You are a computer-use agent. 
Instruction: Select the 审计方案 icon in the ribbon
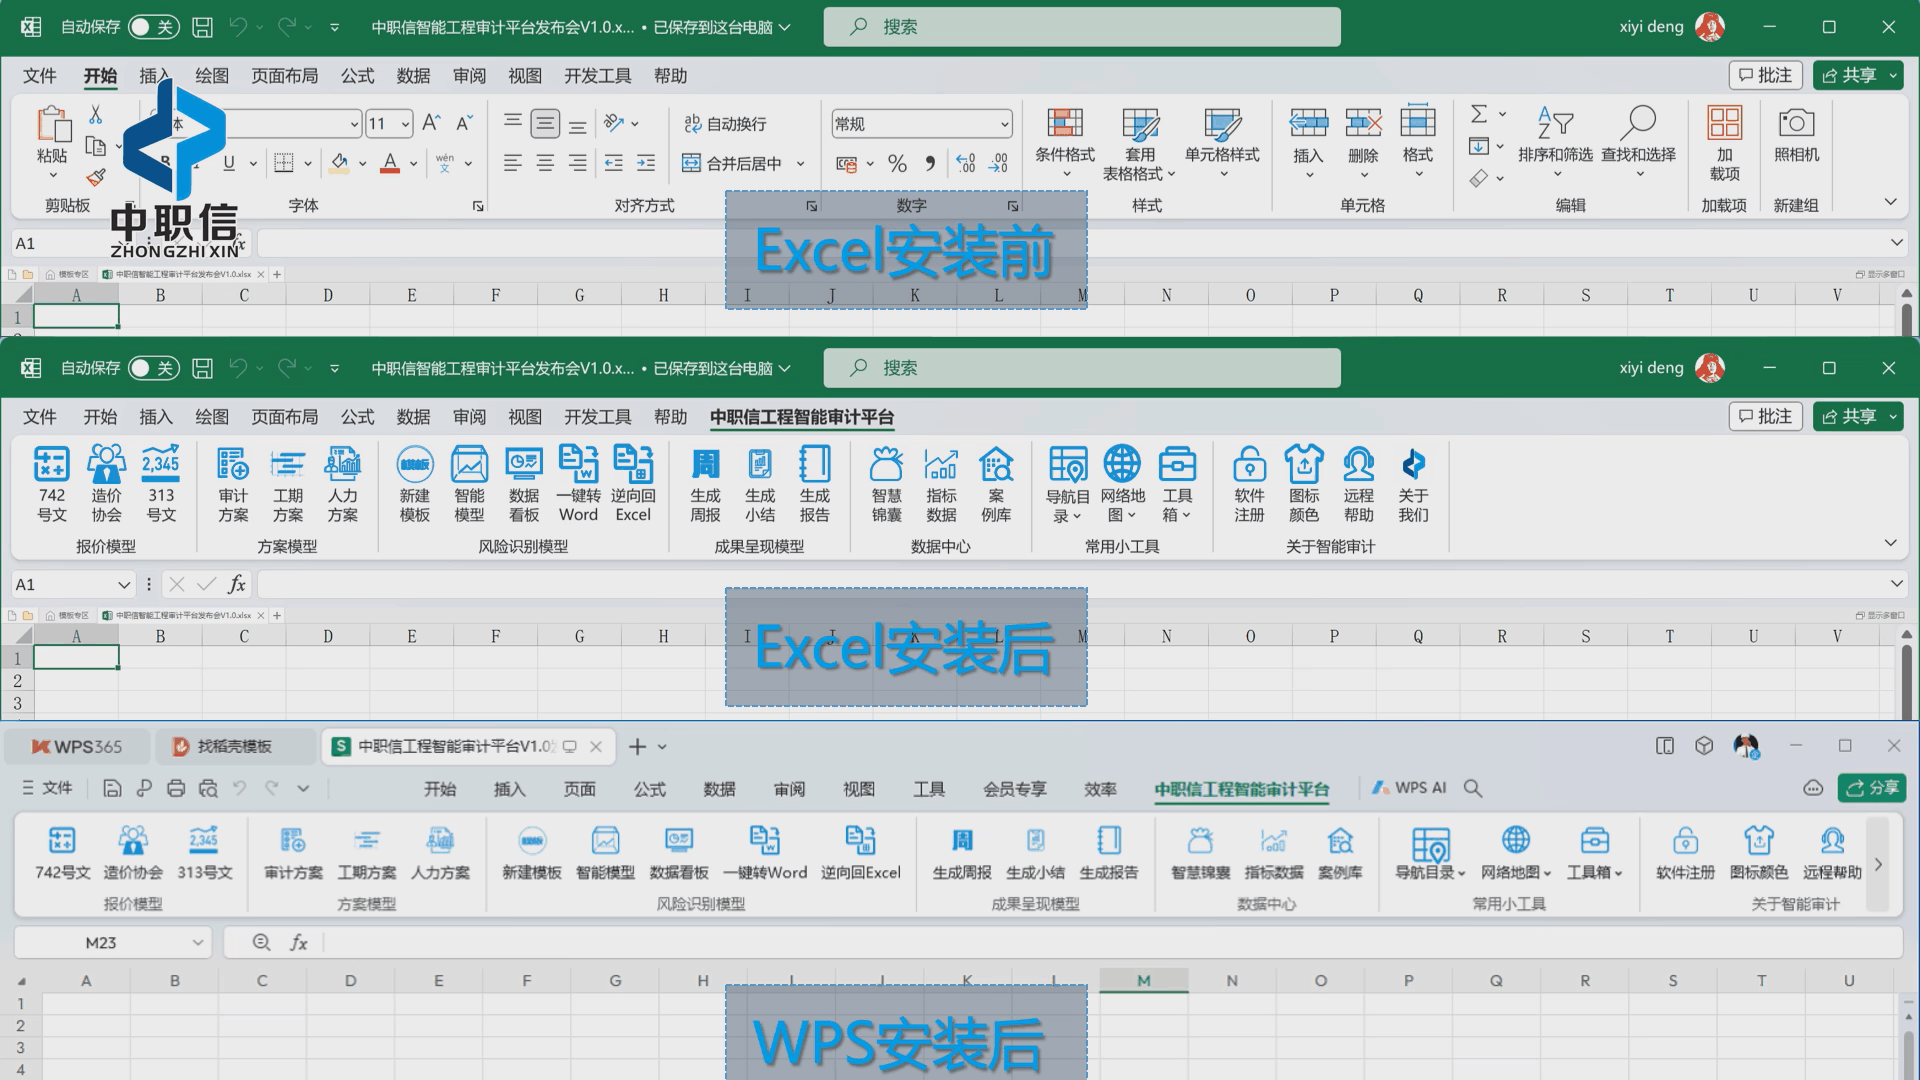(232, 485)
